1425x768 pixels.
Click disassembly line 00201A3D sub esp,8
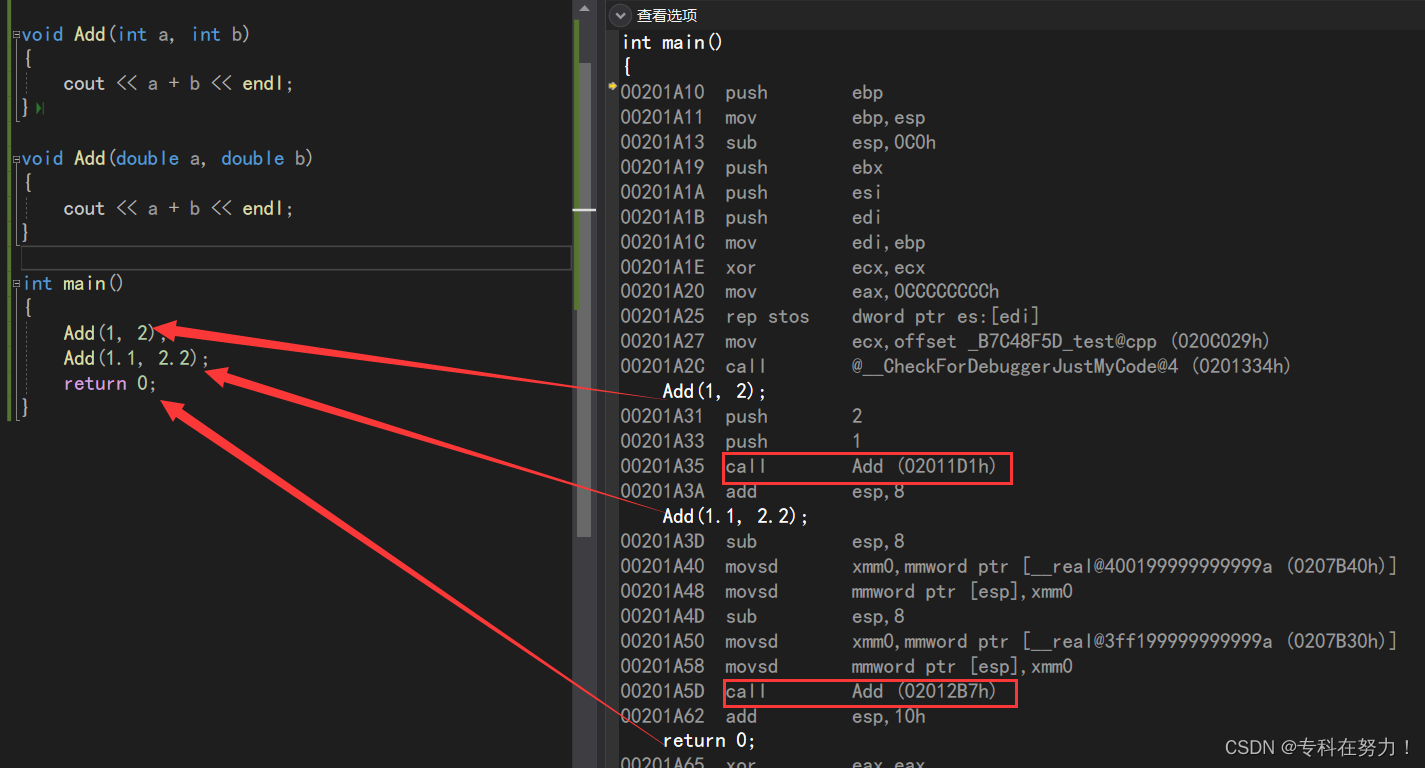coord(763,542)
